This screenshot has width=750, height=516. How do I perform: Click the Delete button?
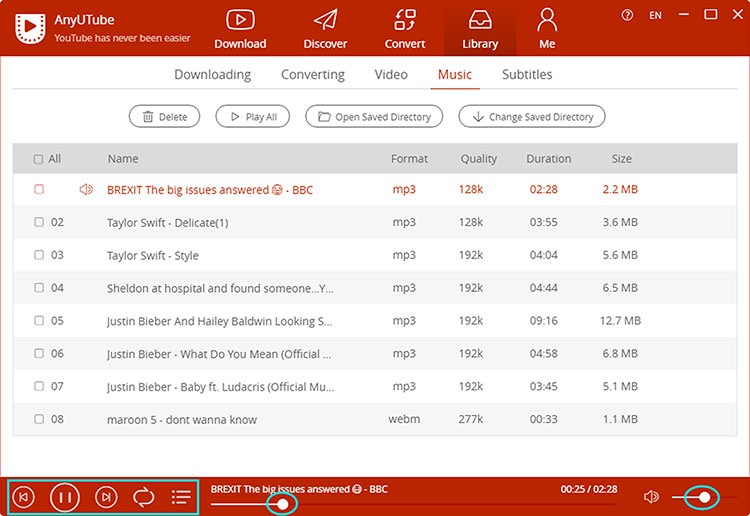[165, 116]
